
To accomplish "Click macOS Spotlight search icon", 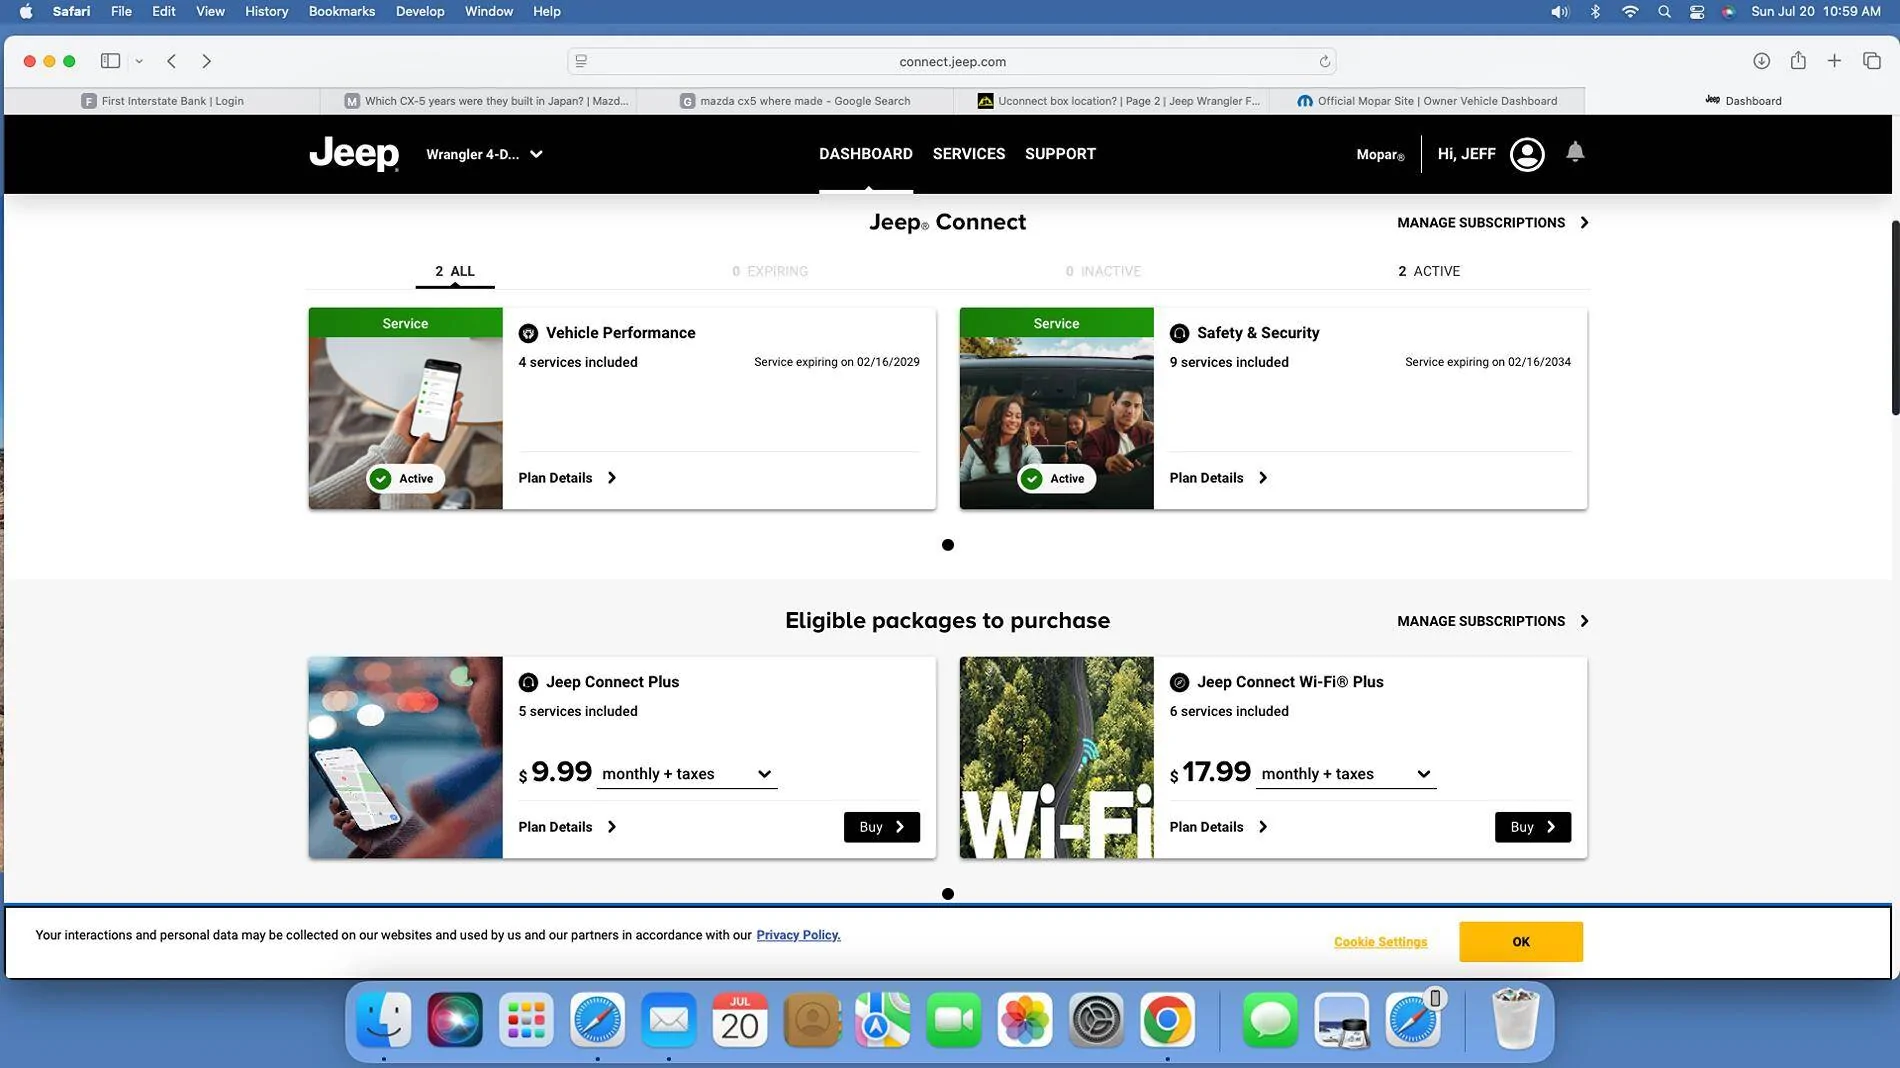I will click(1664, 11).
